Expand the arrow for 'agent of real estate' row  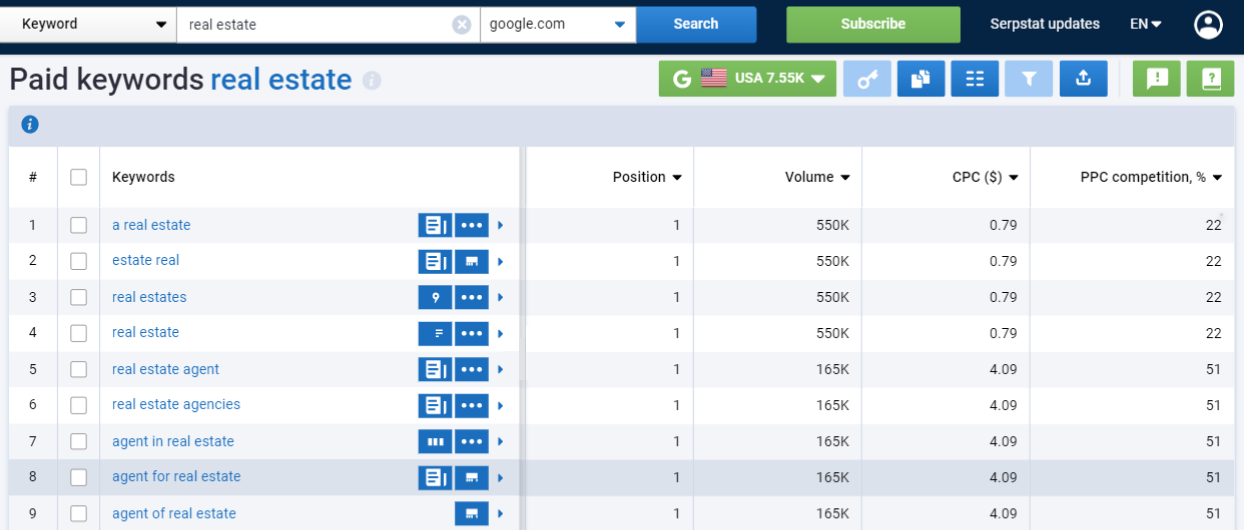500,513
